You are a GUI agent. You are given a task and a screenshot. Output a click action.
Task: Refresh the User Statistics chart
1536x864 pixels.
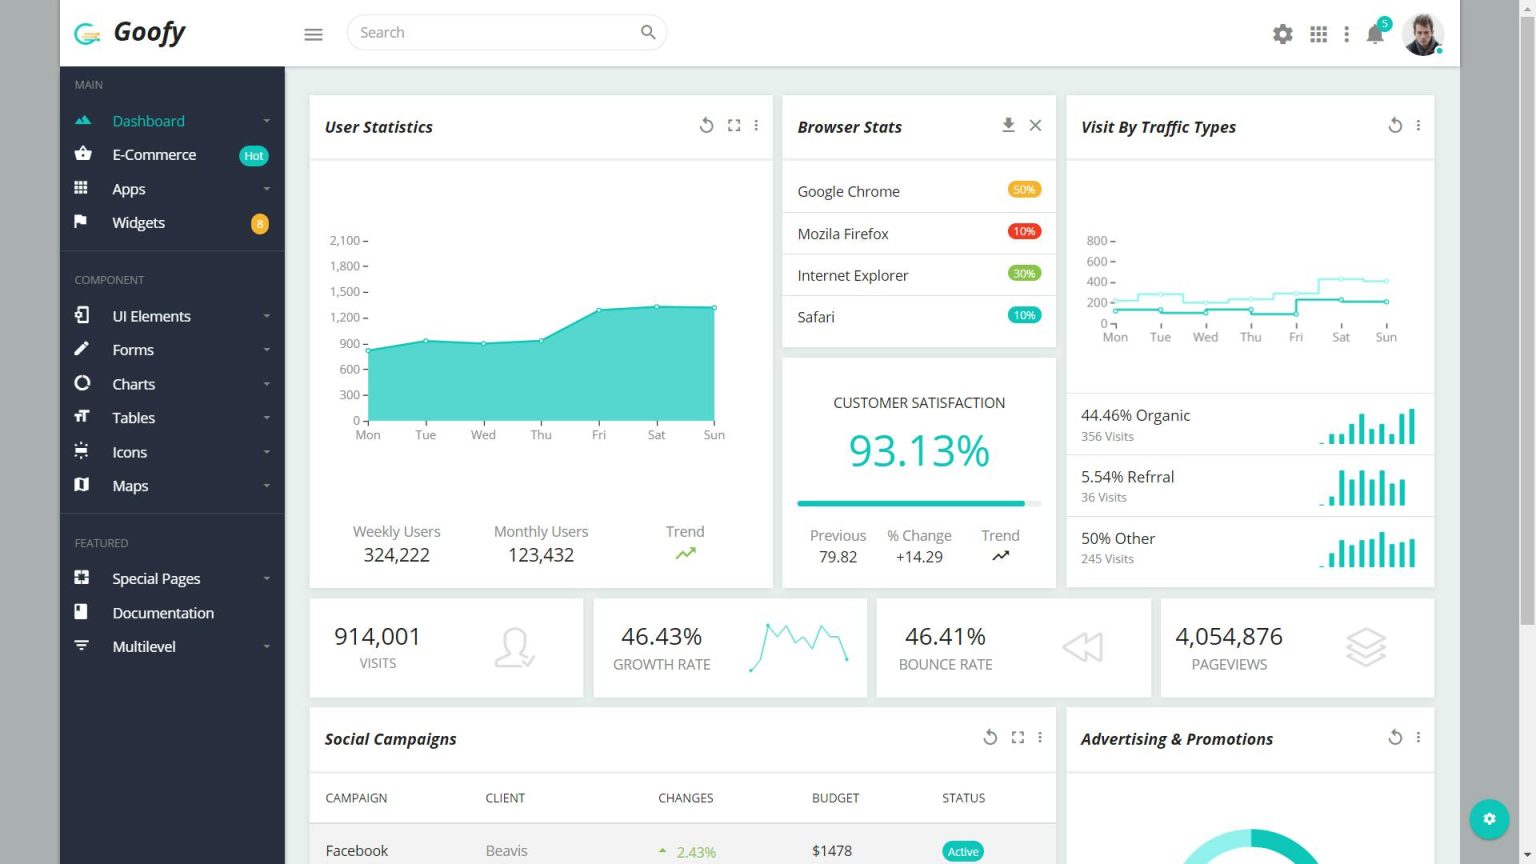pos(707,125)
